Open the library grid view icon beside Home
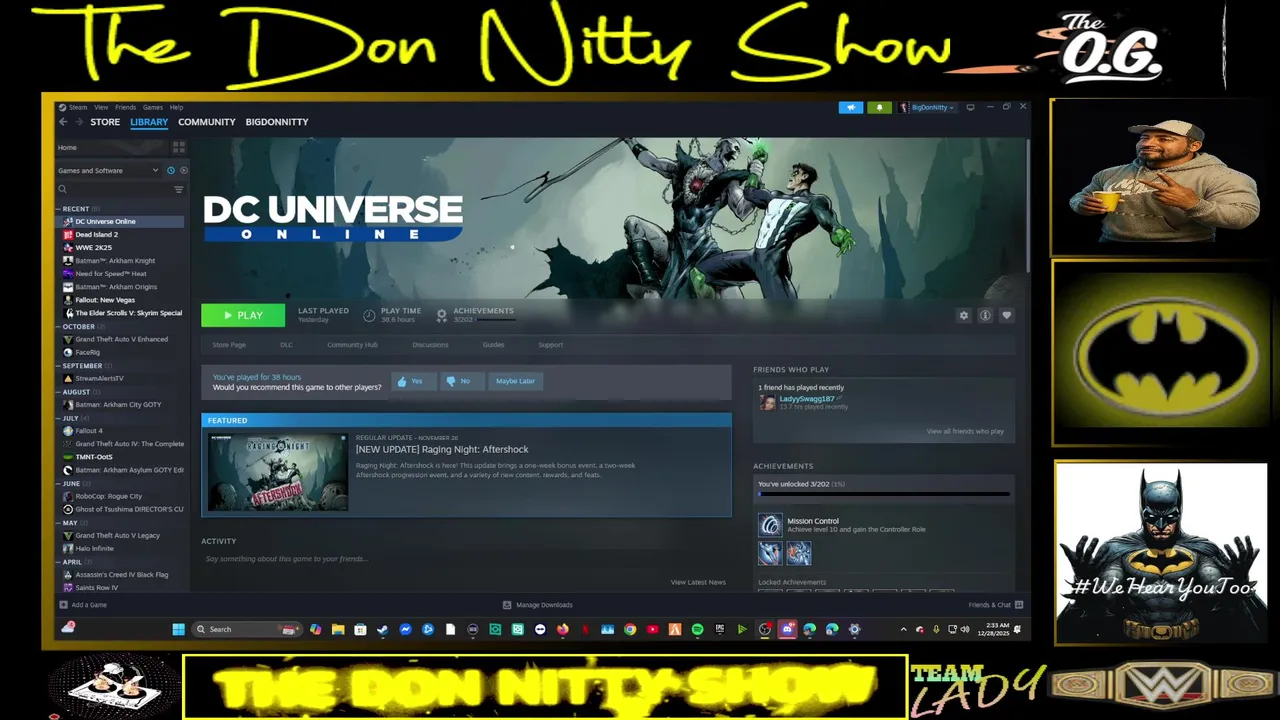This screenshot has width=1280, height=720. [179, 147]
